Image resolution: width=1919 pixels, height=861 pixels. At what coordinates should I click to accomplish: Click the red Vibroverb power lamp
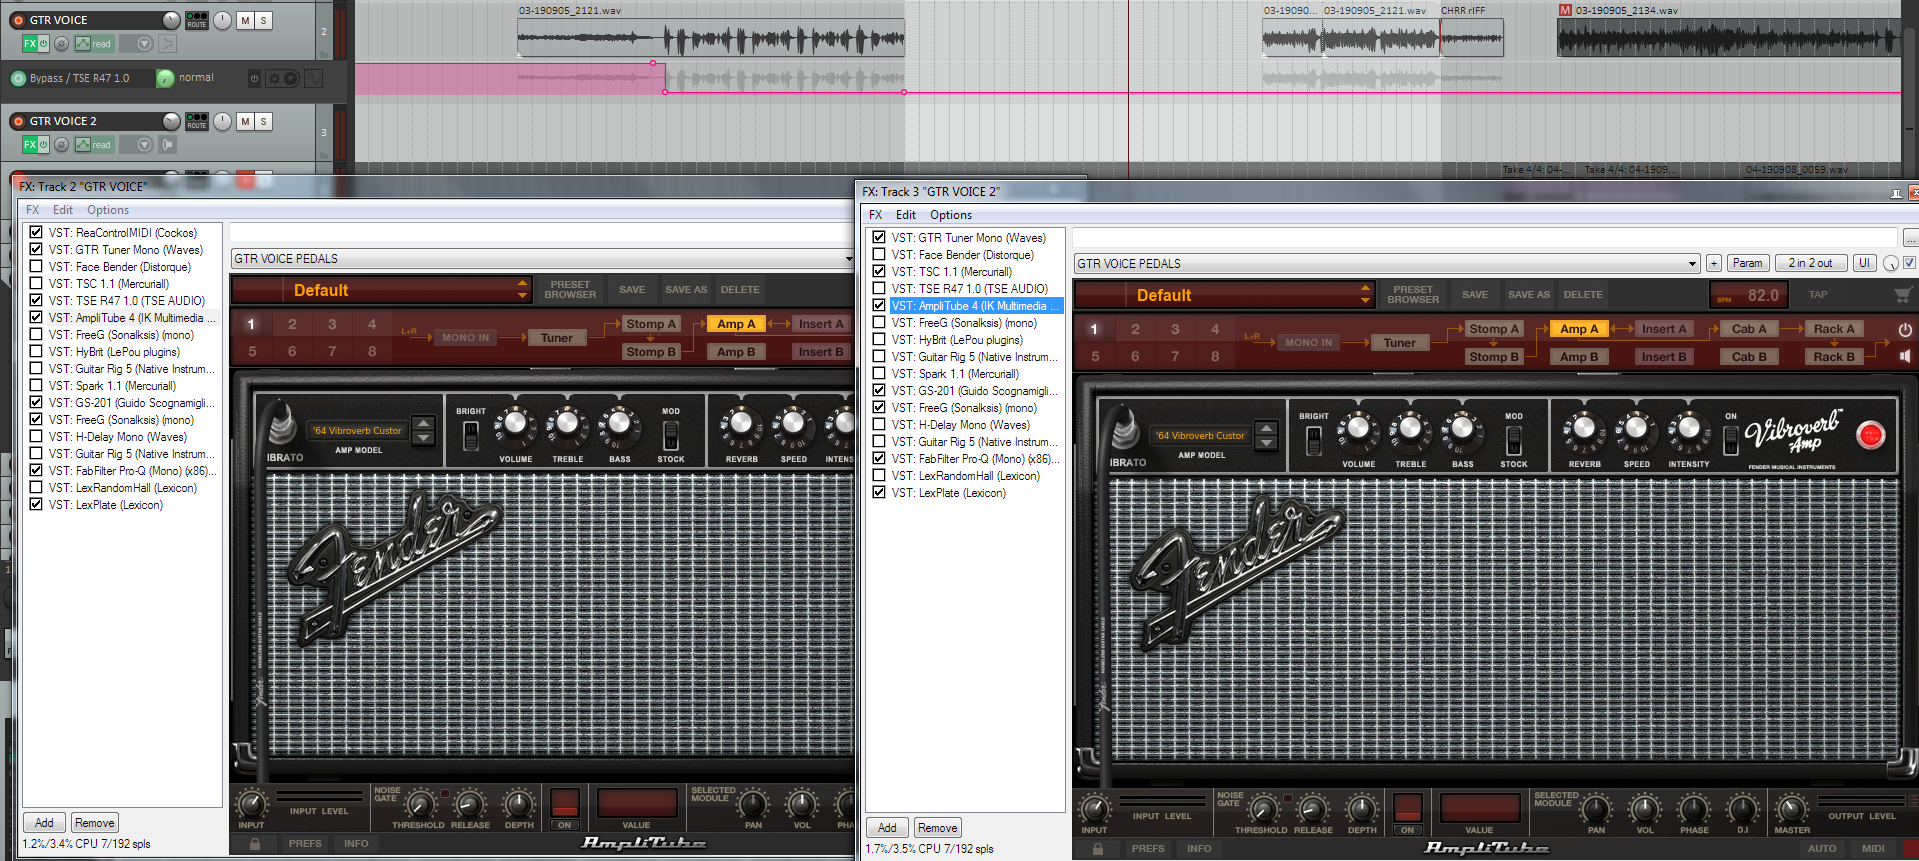click(1871, 435)
